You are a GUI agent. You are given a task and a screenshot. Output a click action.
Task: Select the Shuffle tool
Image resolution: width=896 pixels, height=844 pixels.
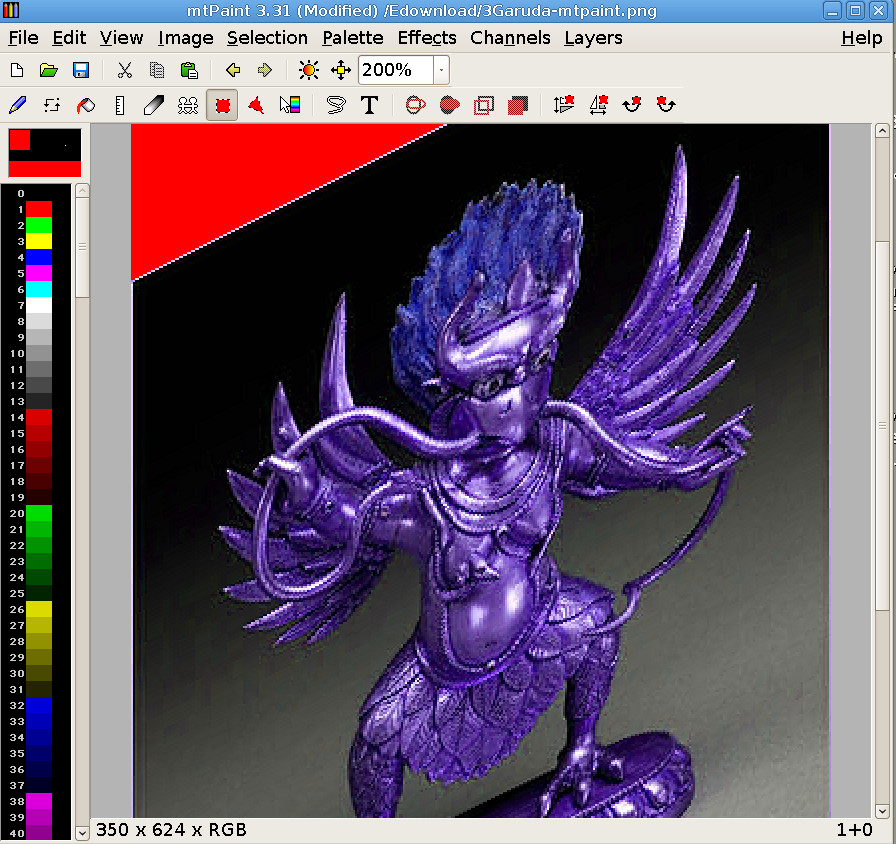(x=52, y=105)
